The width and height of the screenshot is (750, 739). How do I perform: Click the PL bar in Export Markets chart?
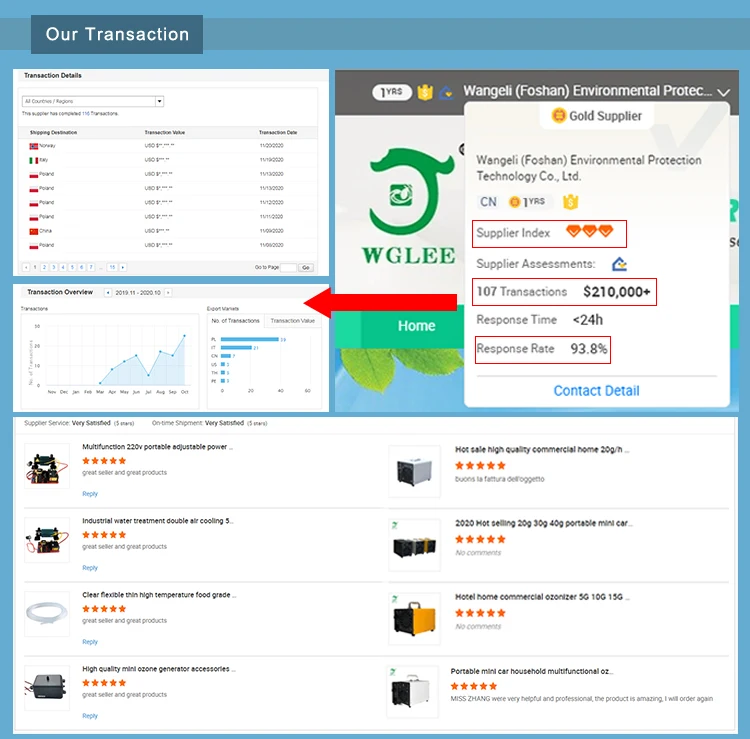coord(249,339)
